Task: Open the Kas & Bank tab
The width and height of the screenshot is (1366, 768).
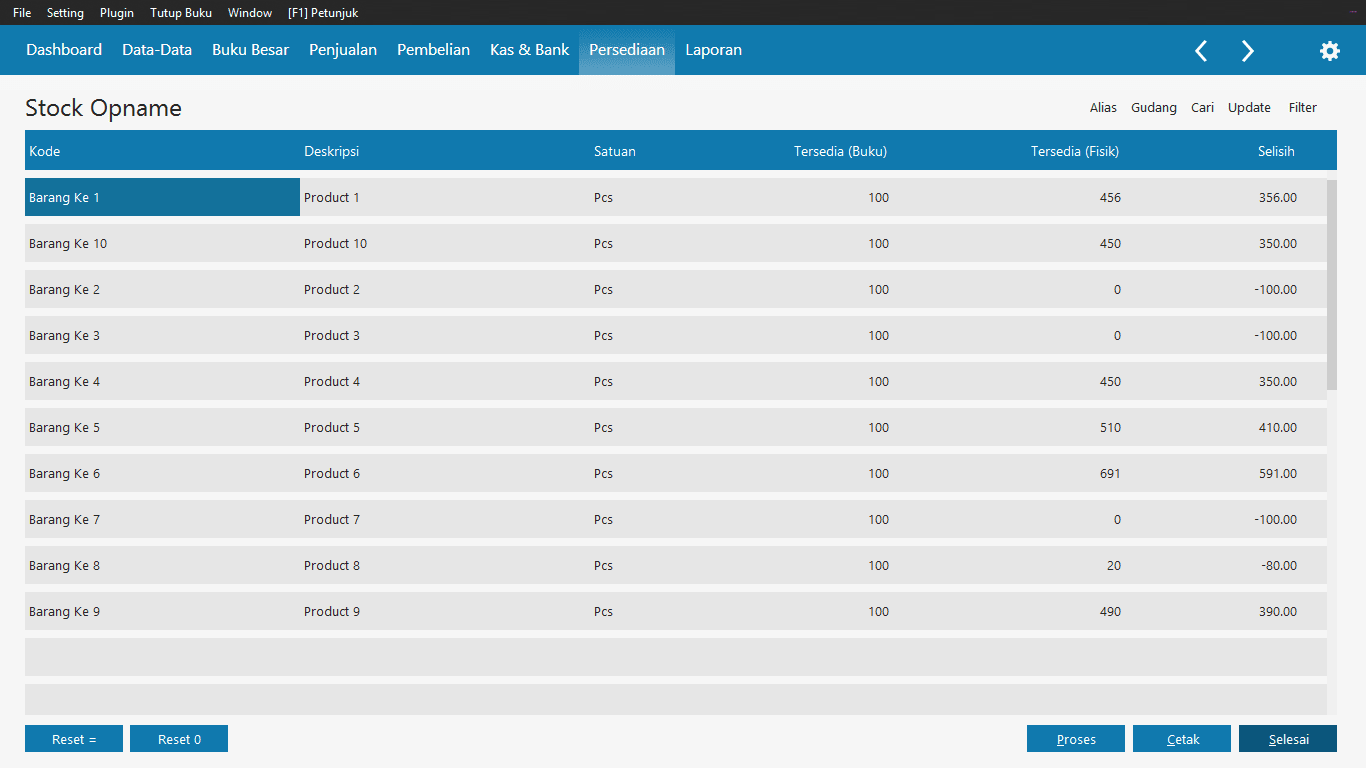Action: 529,50
